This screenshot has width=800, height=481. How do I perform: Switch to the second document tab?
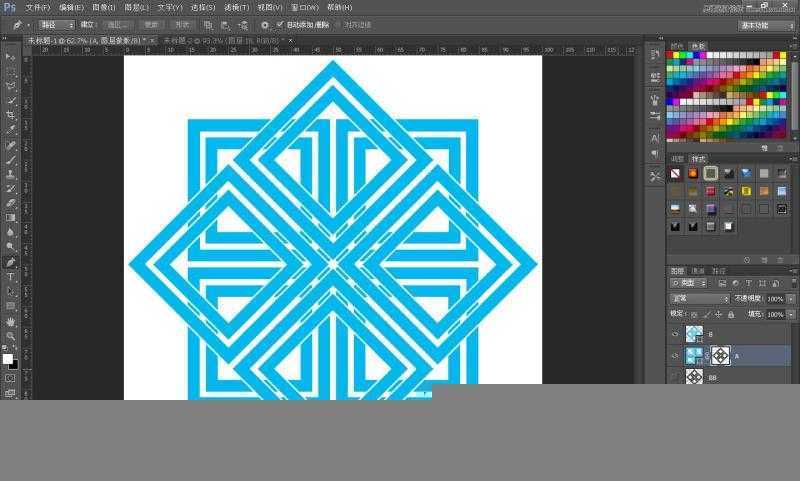point(224,40)
